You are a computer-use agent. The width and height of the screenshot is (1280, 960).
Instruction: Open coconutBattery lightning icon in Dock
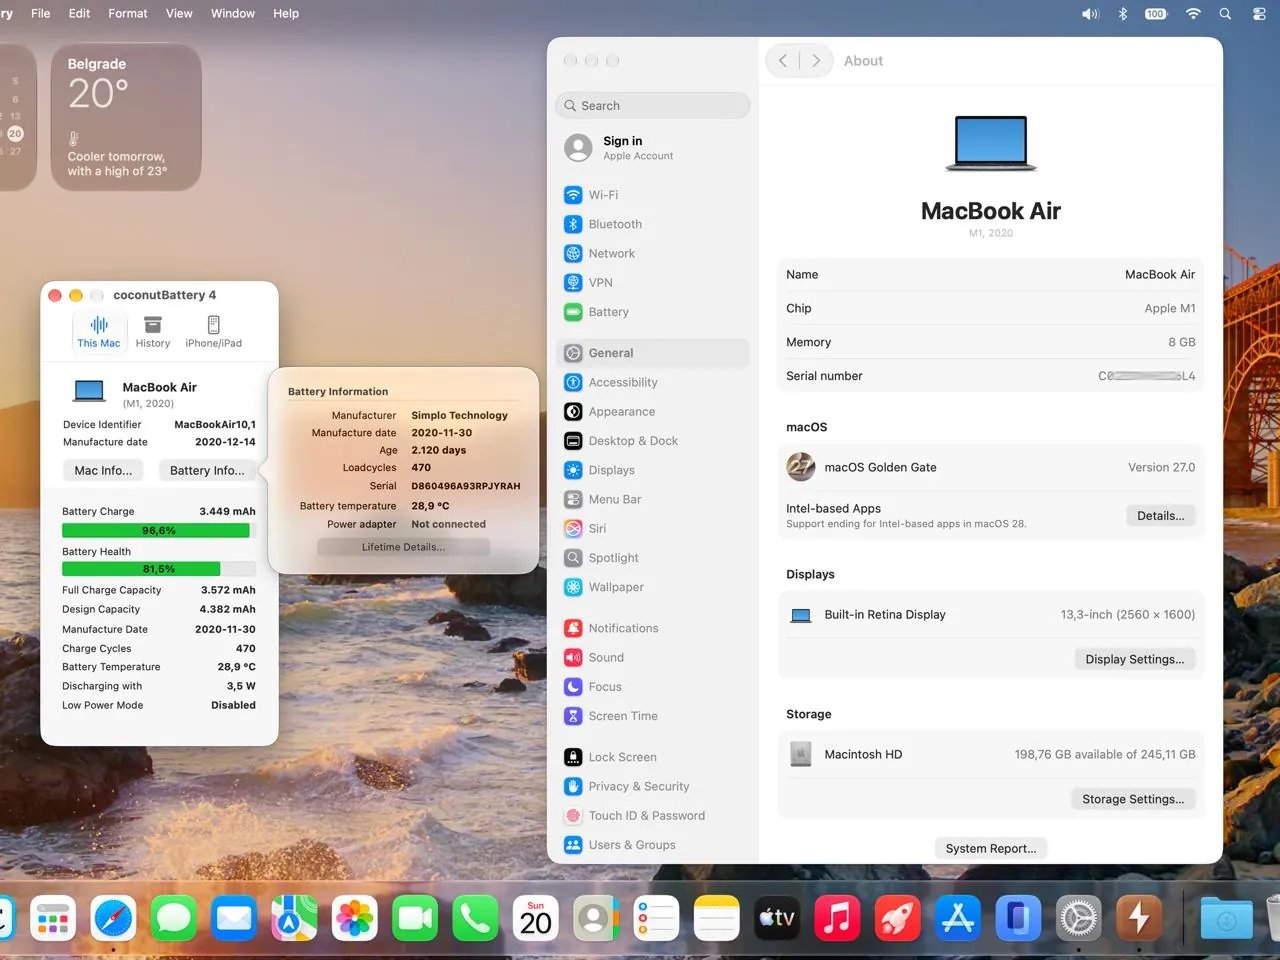1139,918
